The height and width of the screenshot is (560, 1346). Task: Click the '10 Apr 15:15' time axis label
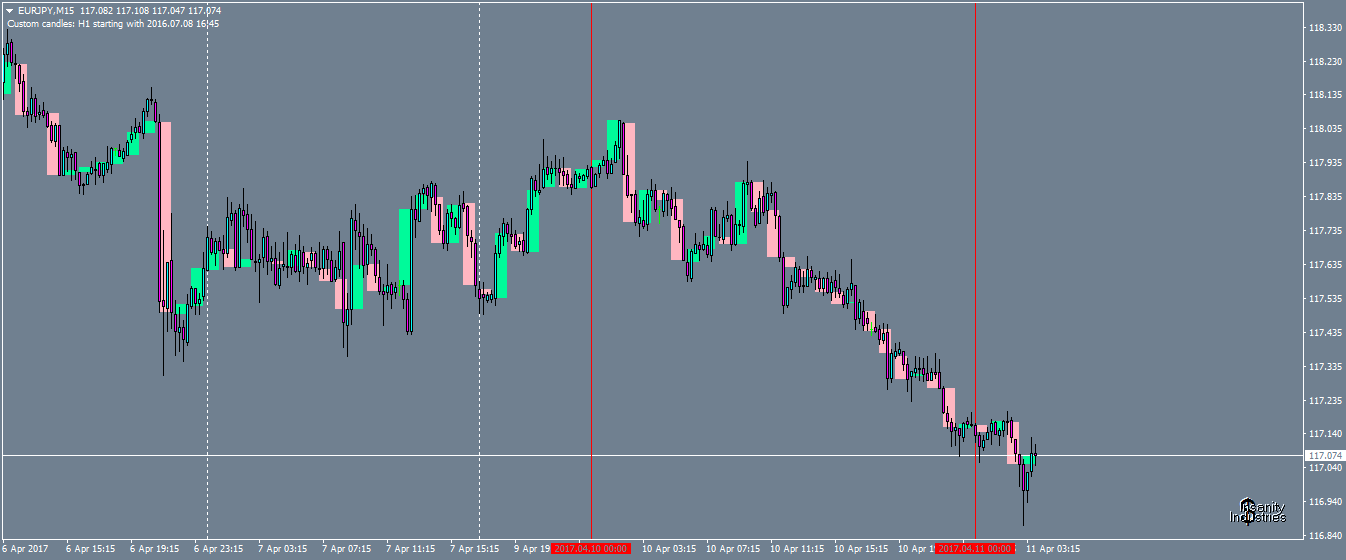(x=861, y=549)
